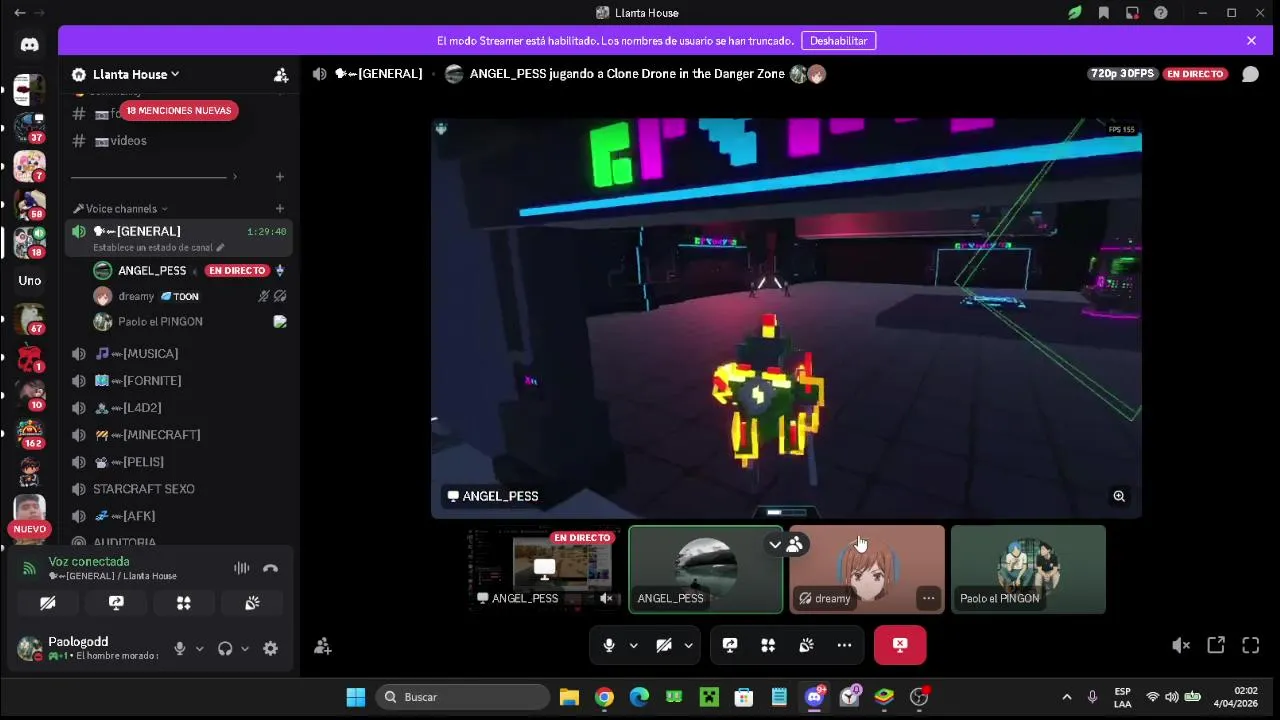Show hidden system tray icons
1280x720 pixels.
pyautogui.click(x=1066, y=697)
